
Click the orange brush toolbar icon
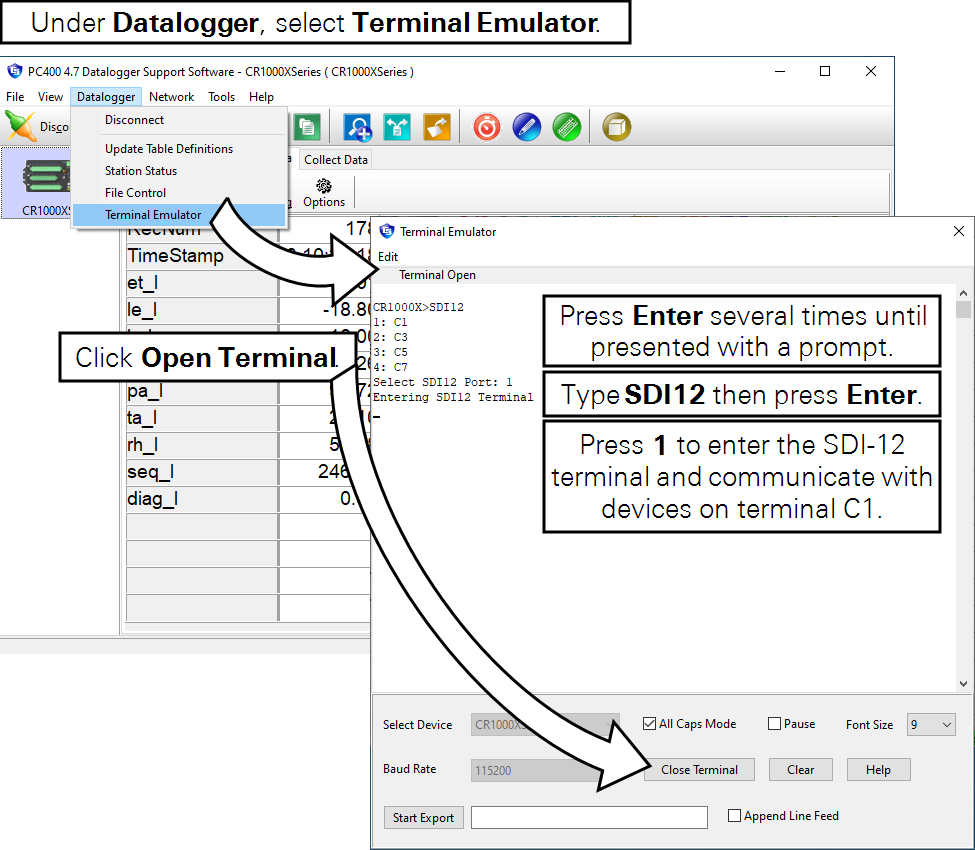click(x=437, y=127)
